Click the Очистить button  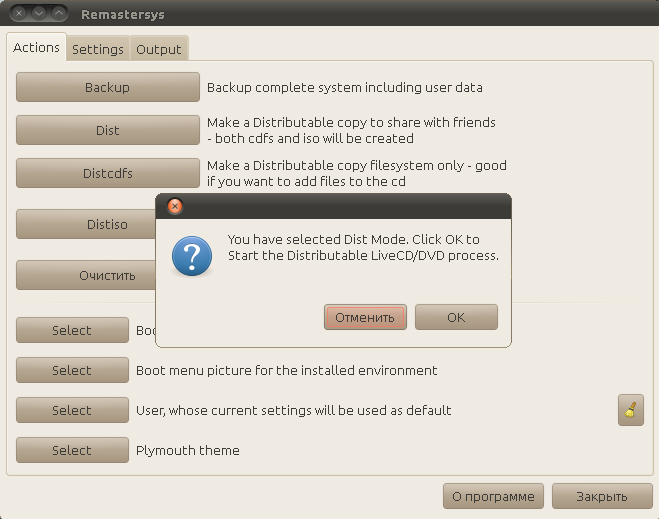point(107,275)
